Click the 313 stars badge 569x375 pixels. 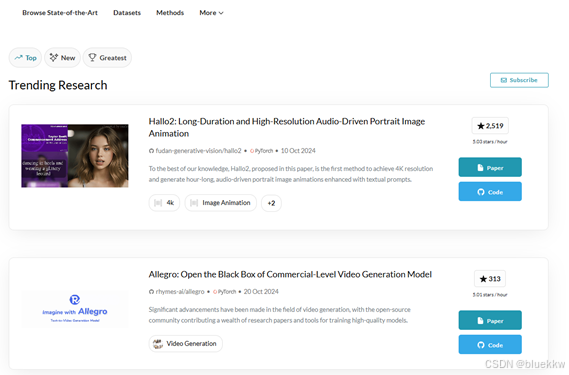(x=490, y=279)
